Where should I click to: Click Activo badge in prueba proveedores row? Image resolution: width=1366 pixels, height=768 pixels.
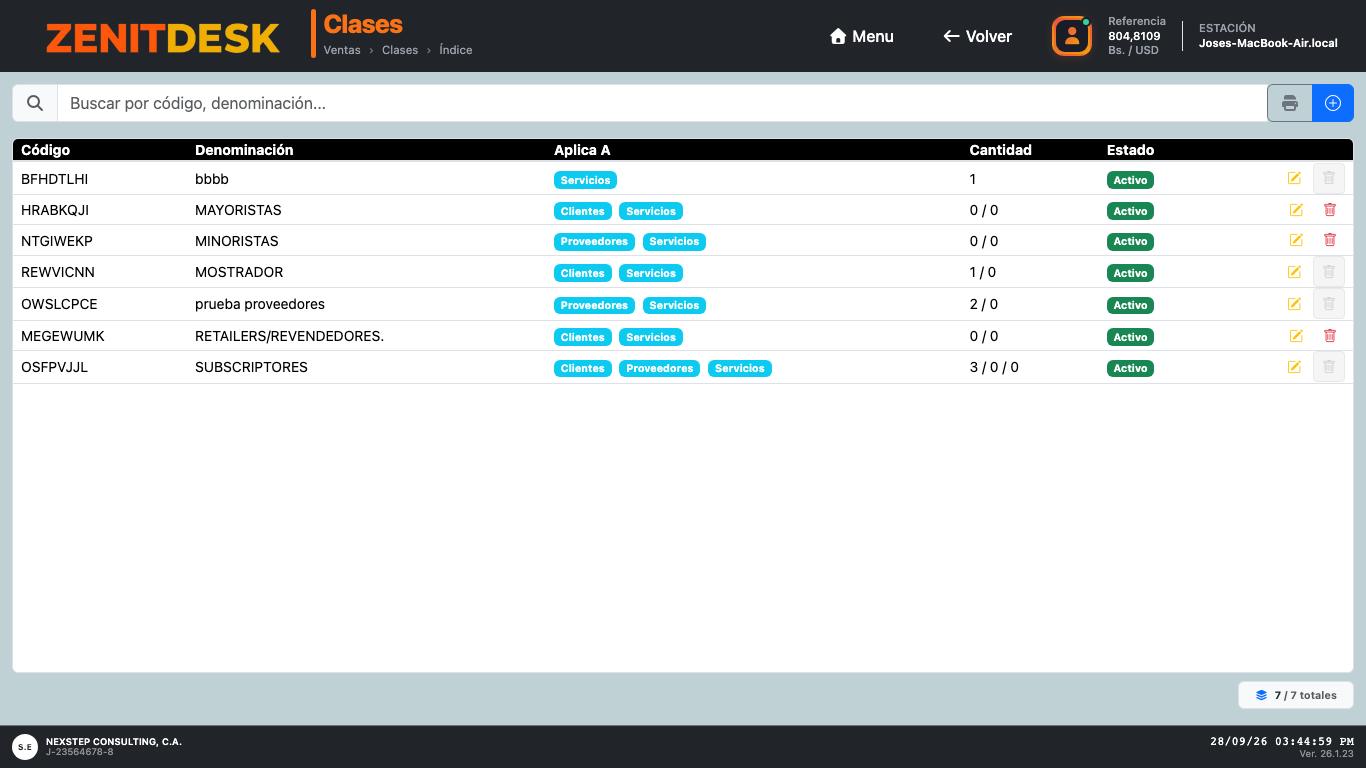coord(1130,305)
